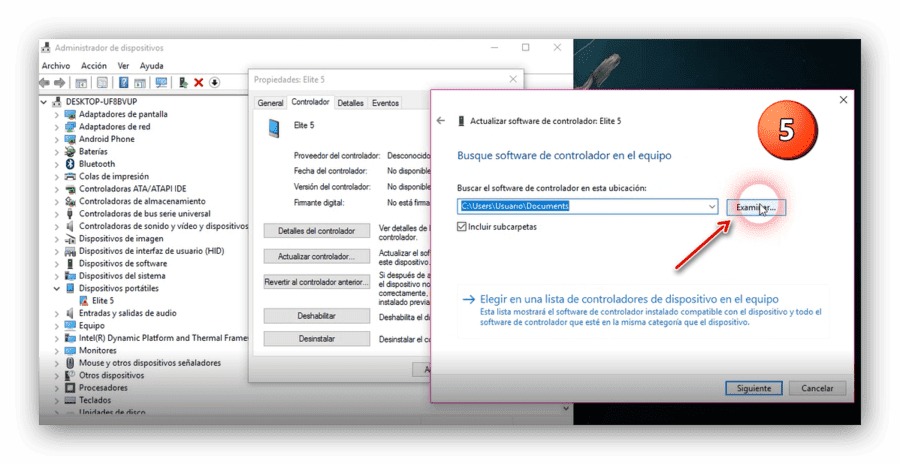Collapse the DESKTOP-UF8BVUP root node
The image size is (900, 464).
tap(44, 102)
